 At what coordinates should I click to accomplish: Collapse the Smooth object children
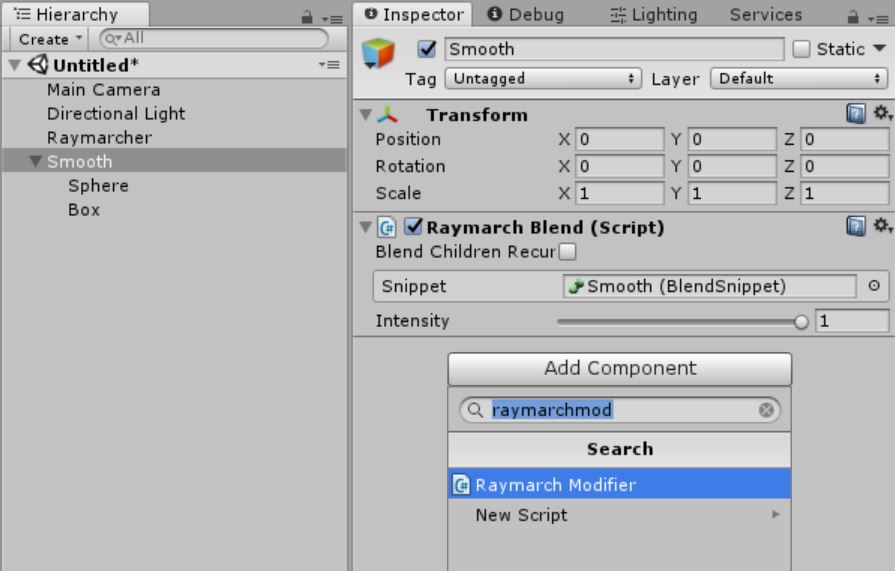35,162
